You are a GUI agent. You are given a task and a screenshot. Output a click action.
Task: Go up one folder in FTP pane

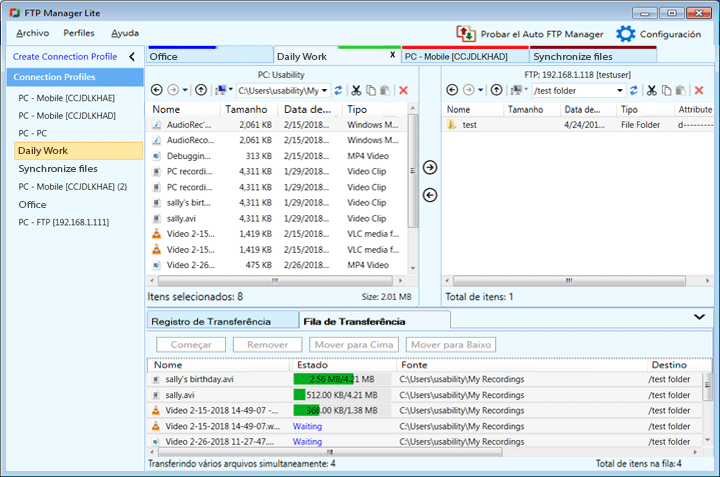(x=495, y=90)
